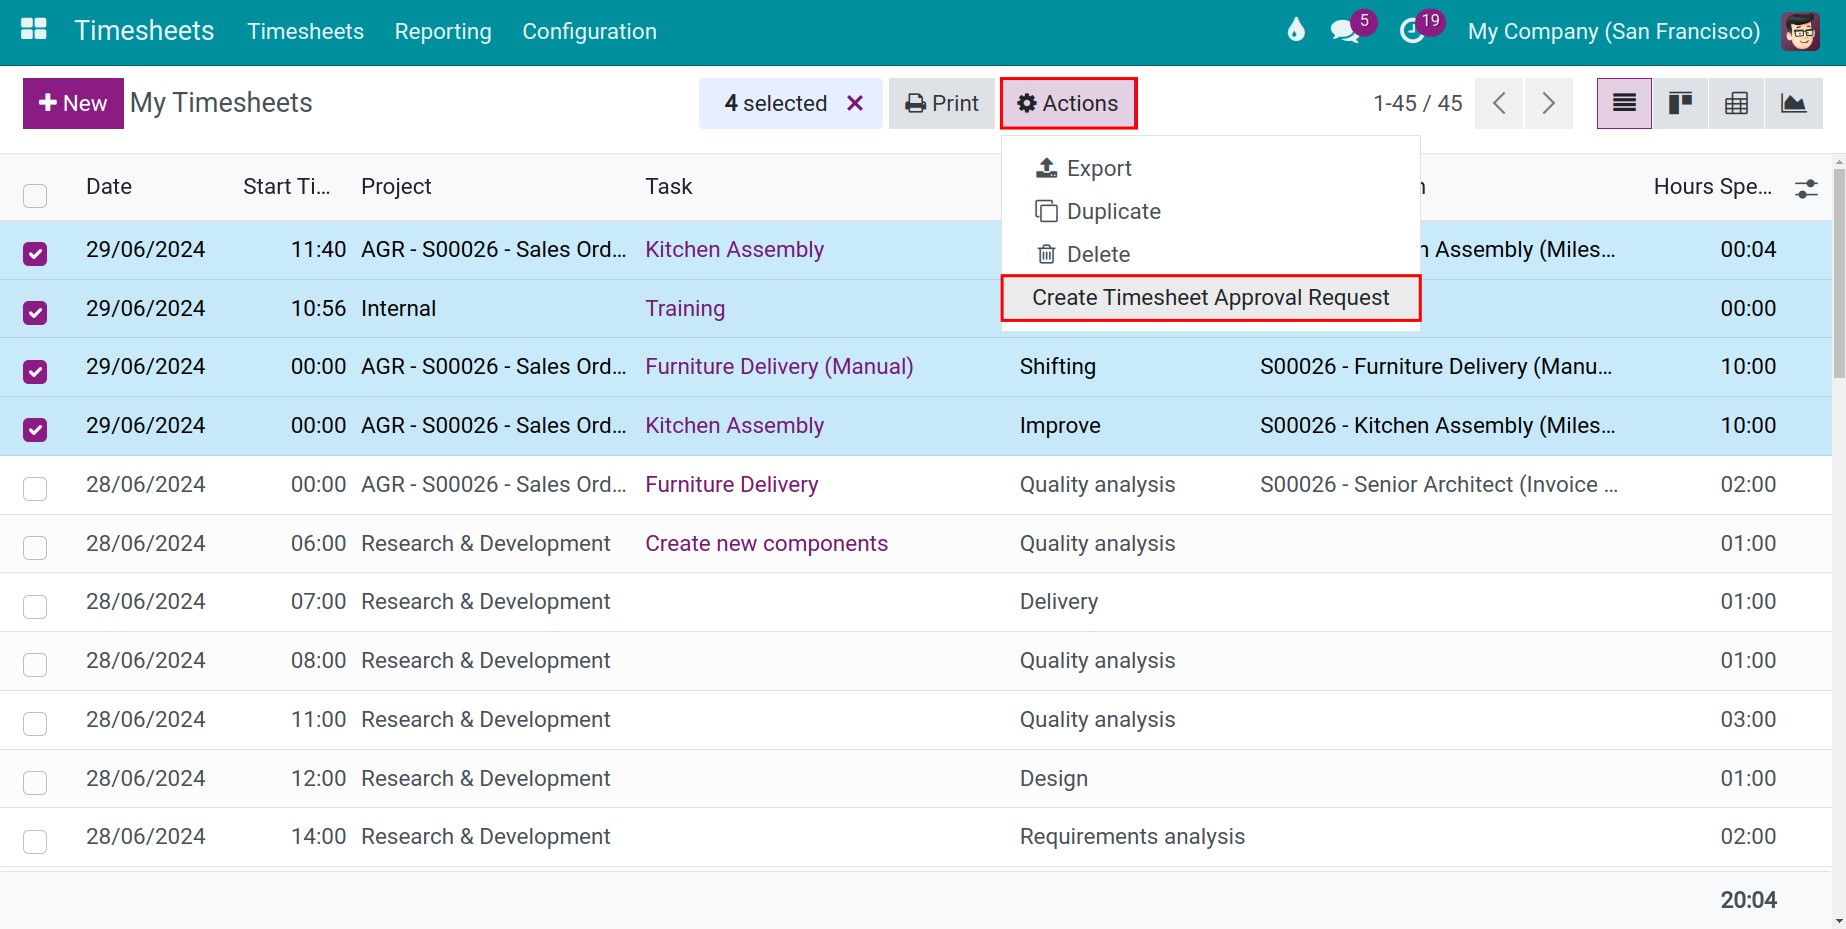Uncheck the Improve Kitchen Assembly row
This screenshot has height=929, width=1846.
[35, 430]
